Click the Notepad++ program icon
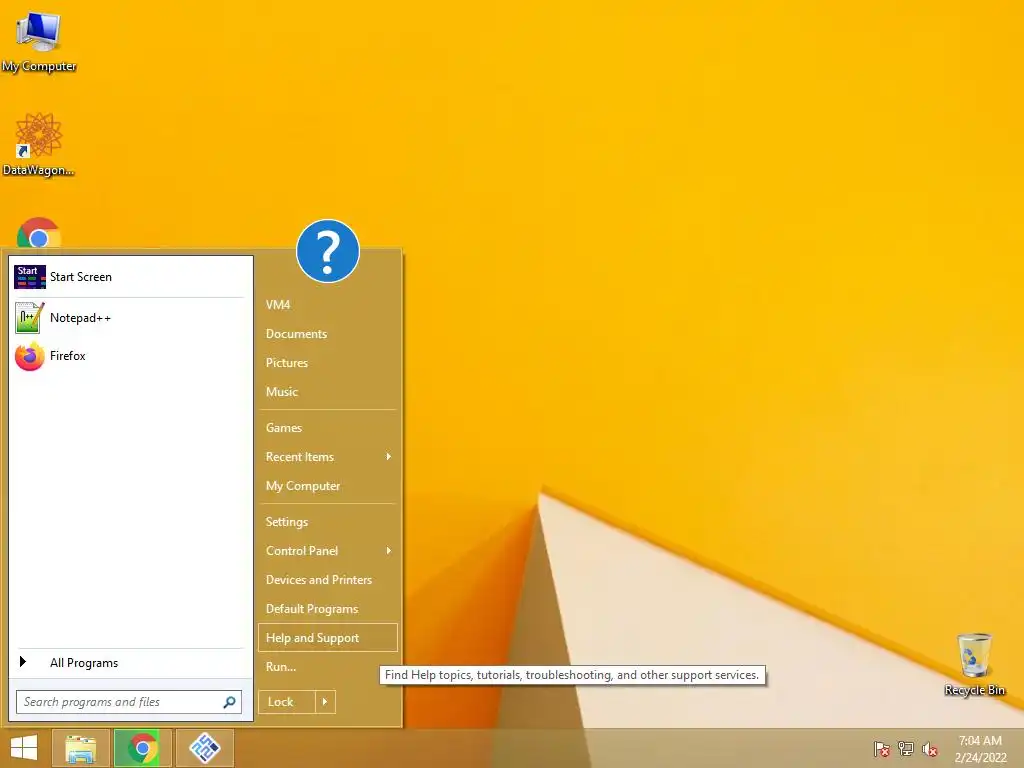Screen dimensions: 1024x768 [x=29, y=317]
